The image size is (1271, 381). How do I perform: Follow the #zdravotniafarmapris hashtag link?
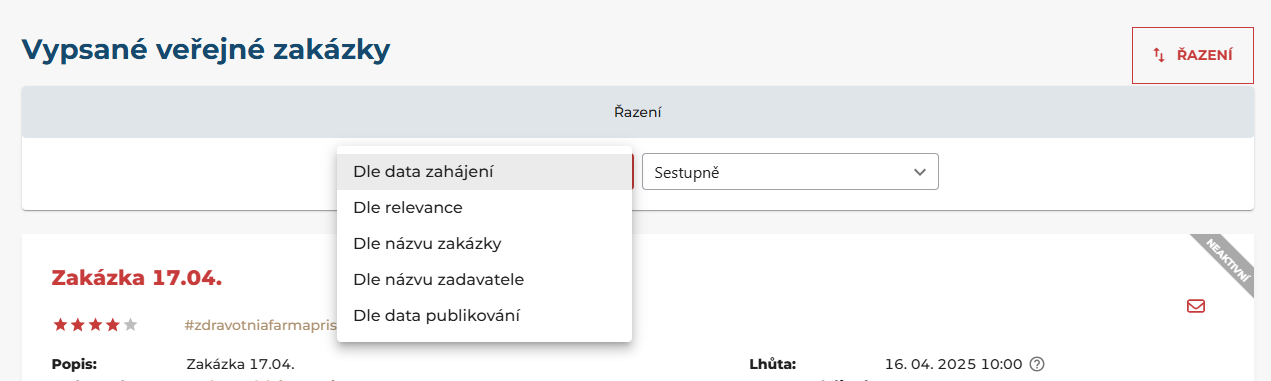[x=260, y=325]
